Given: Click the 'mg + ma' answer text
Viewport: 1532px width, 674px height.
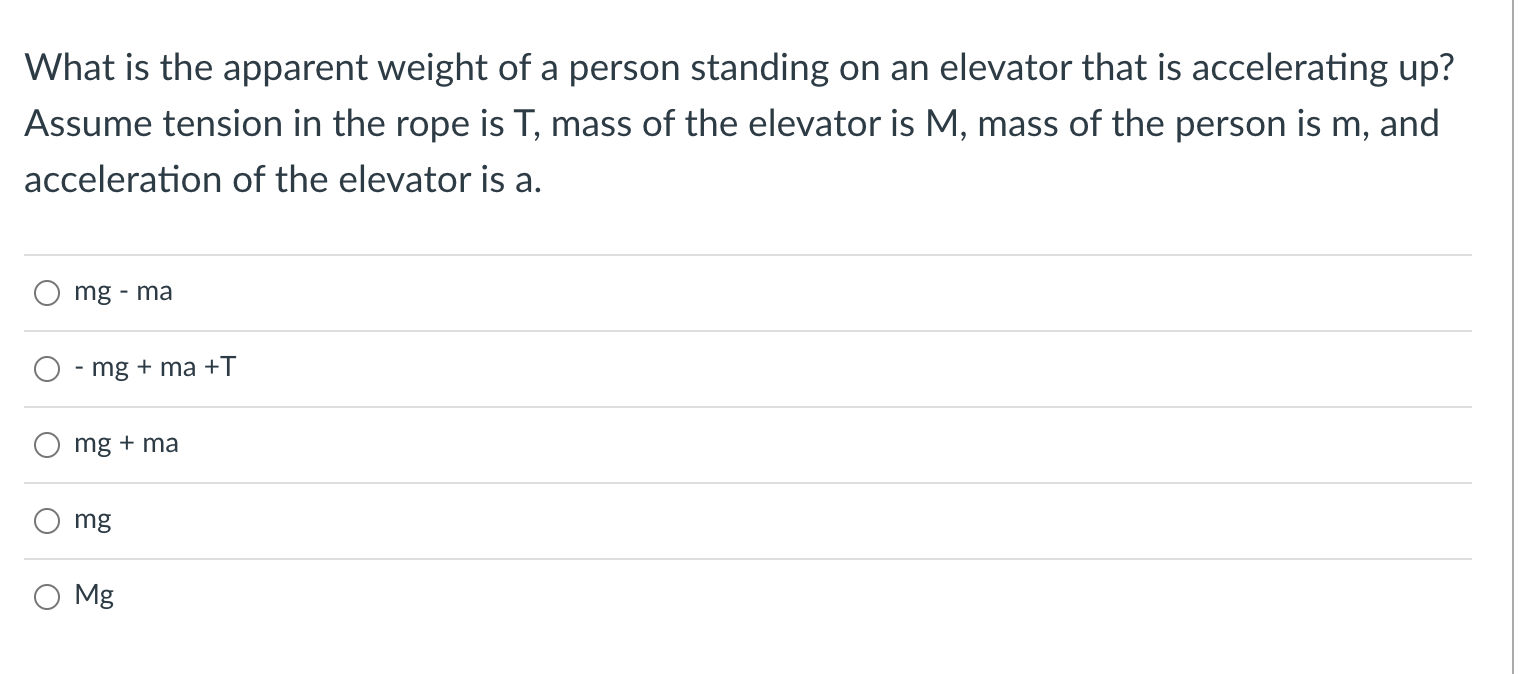Looking at the screenshot, I should coord(127,444).
